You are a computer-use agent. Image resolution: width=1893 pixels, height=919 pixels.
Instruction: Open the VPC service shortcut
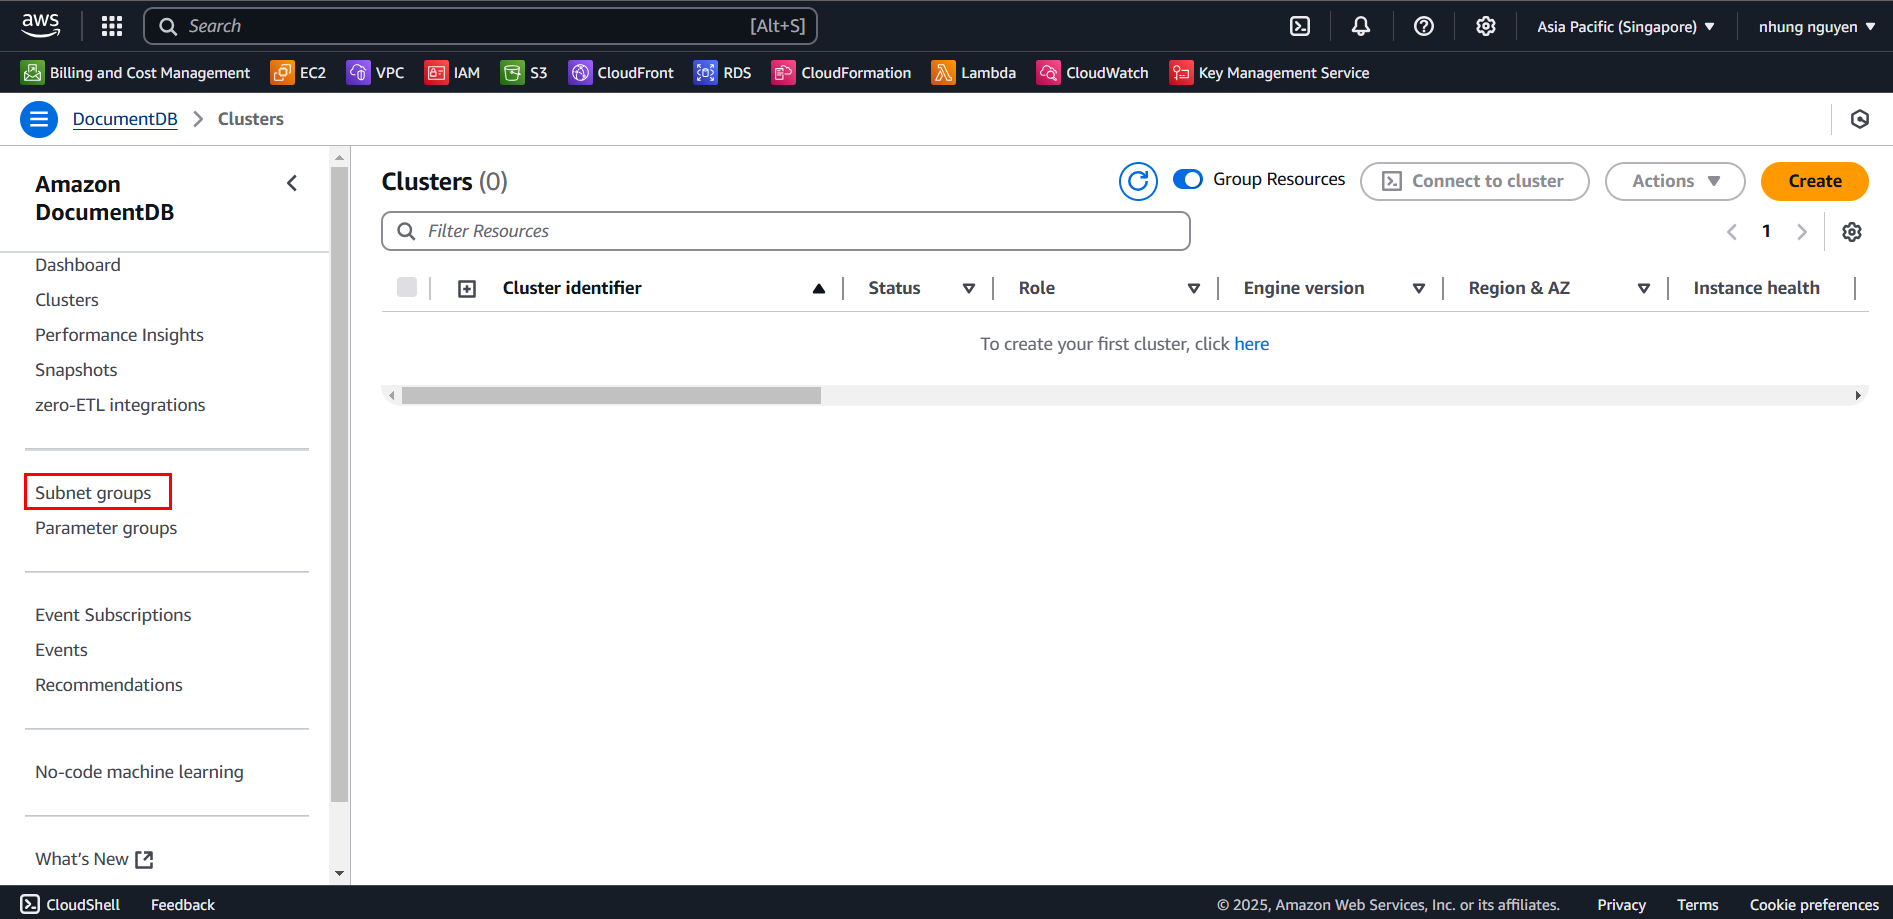376,72
